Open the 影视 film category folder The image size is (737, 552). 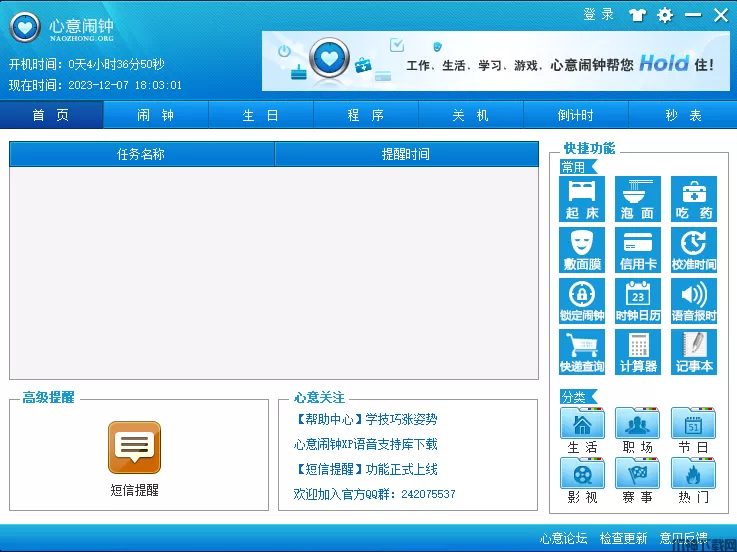[x=582, y=481]
